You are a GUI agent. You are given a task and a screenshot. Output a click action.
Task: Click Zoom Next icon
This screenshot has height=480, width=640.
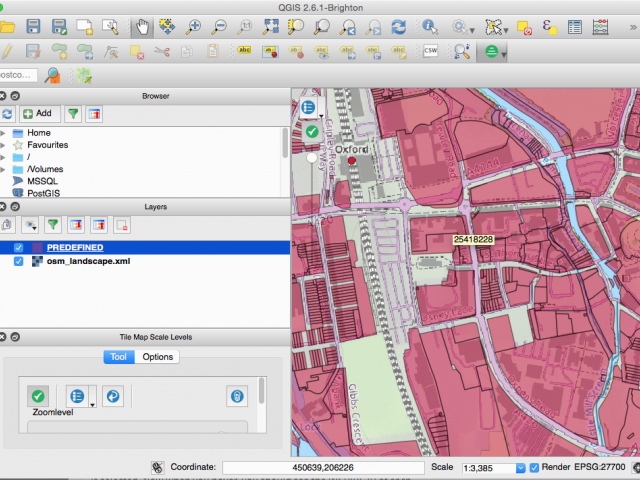point(373,27)
